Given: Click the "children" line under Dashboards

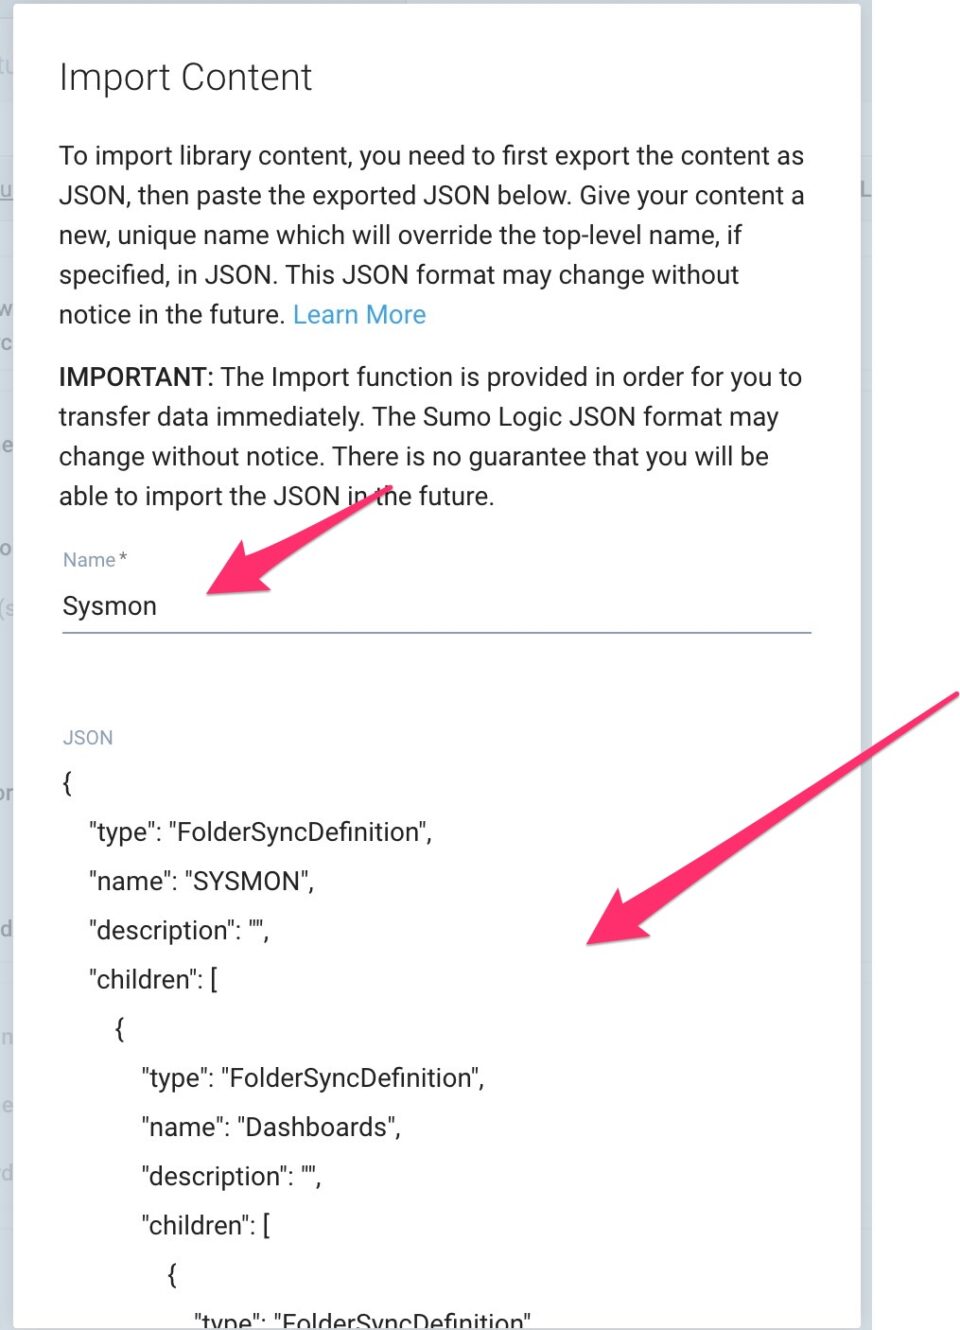Looking at the screenshot, I should click(207, 1225).
